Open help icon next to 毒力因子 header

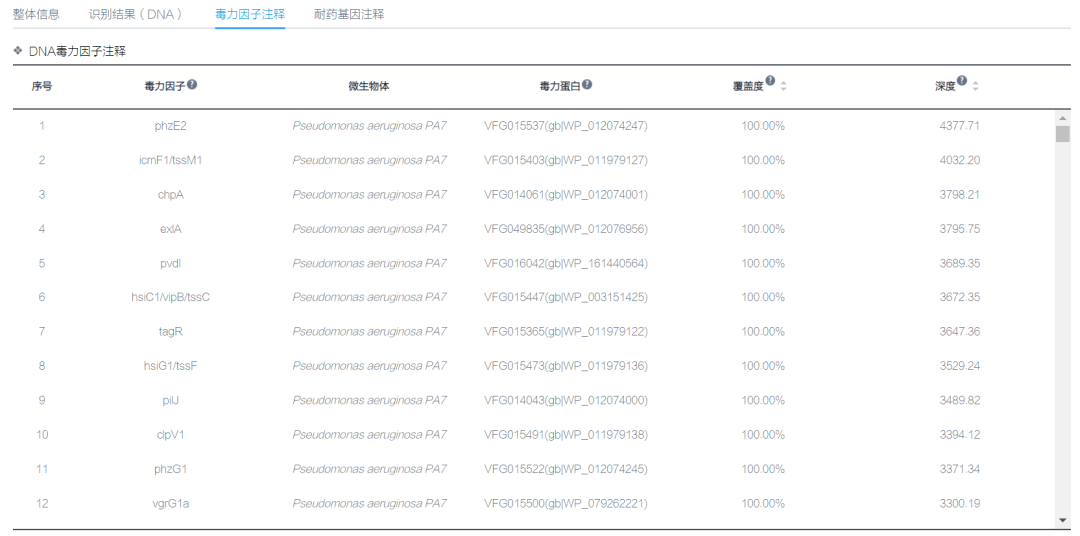pyautogui.click(x=192, y=84)
